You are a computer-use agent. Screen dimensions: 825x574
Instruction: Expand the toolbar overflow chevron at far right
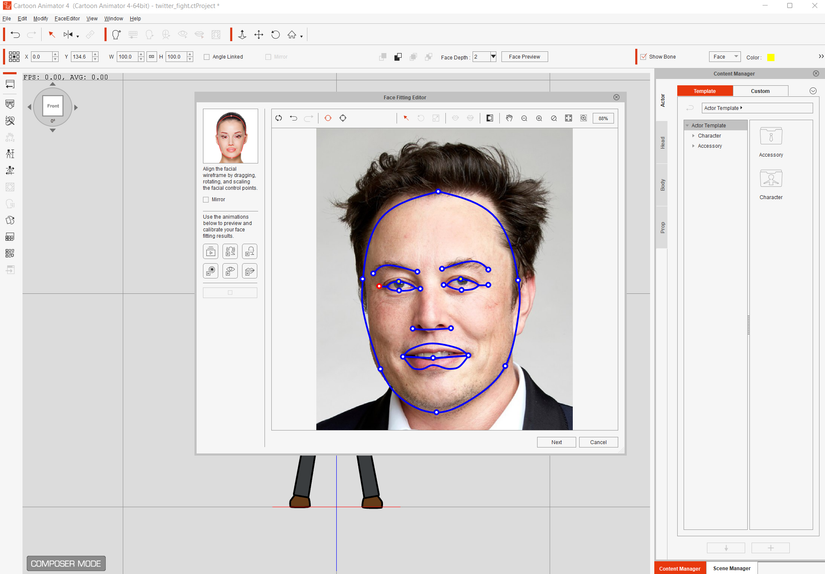821,56
